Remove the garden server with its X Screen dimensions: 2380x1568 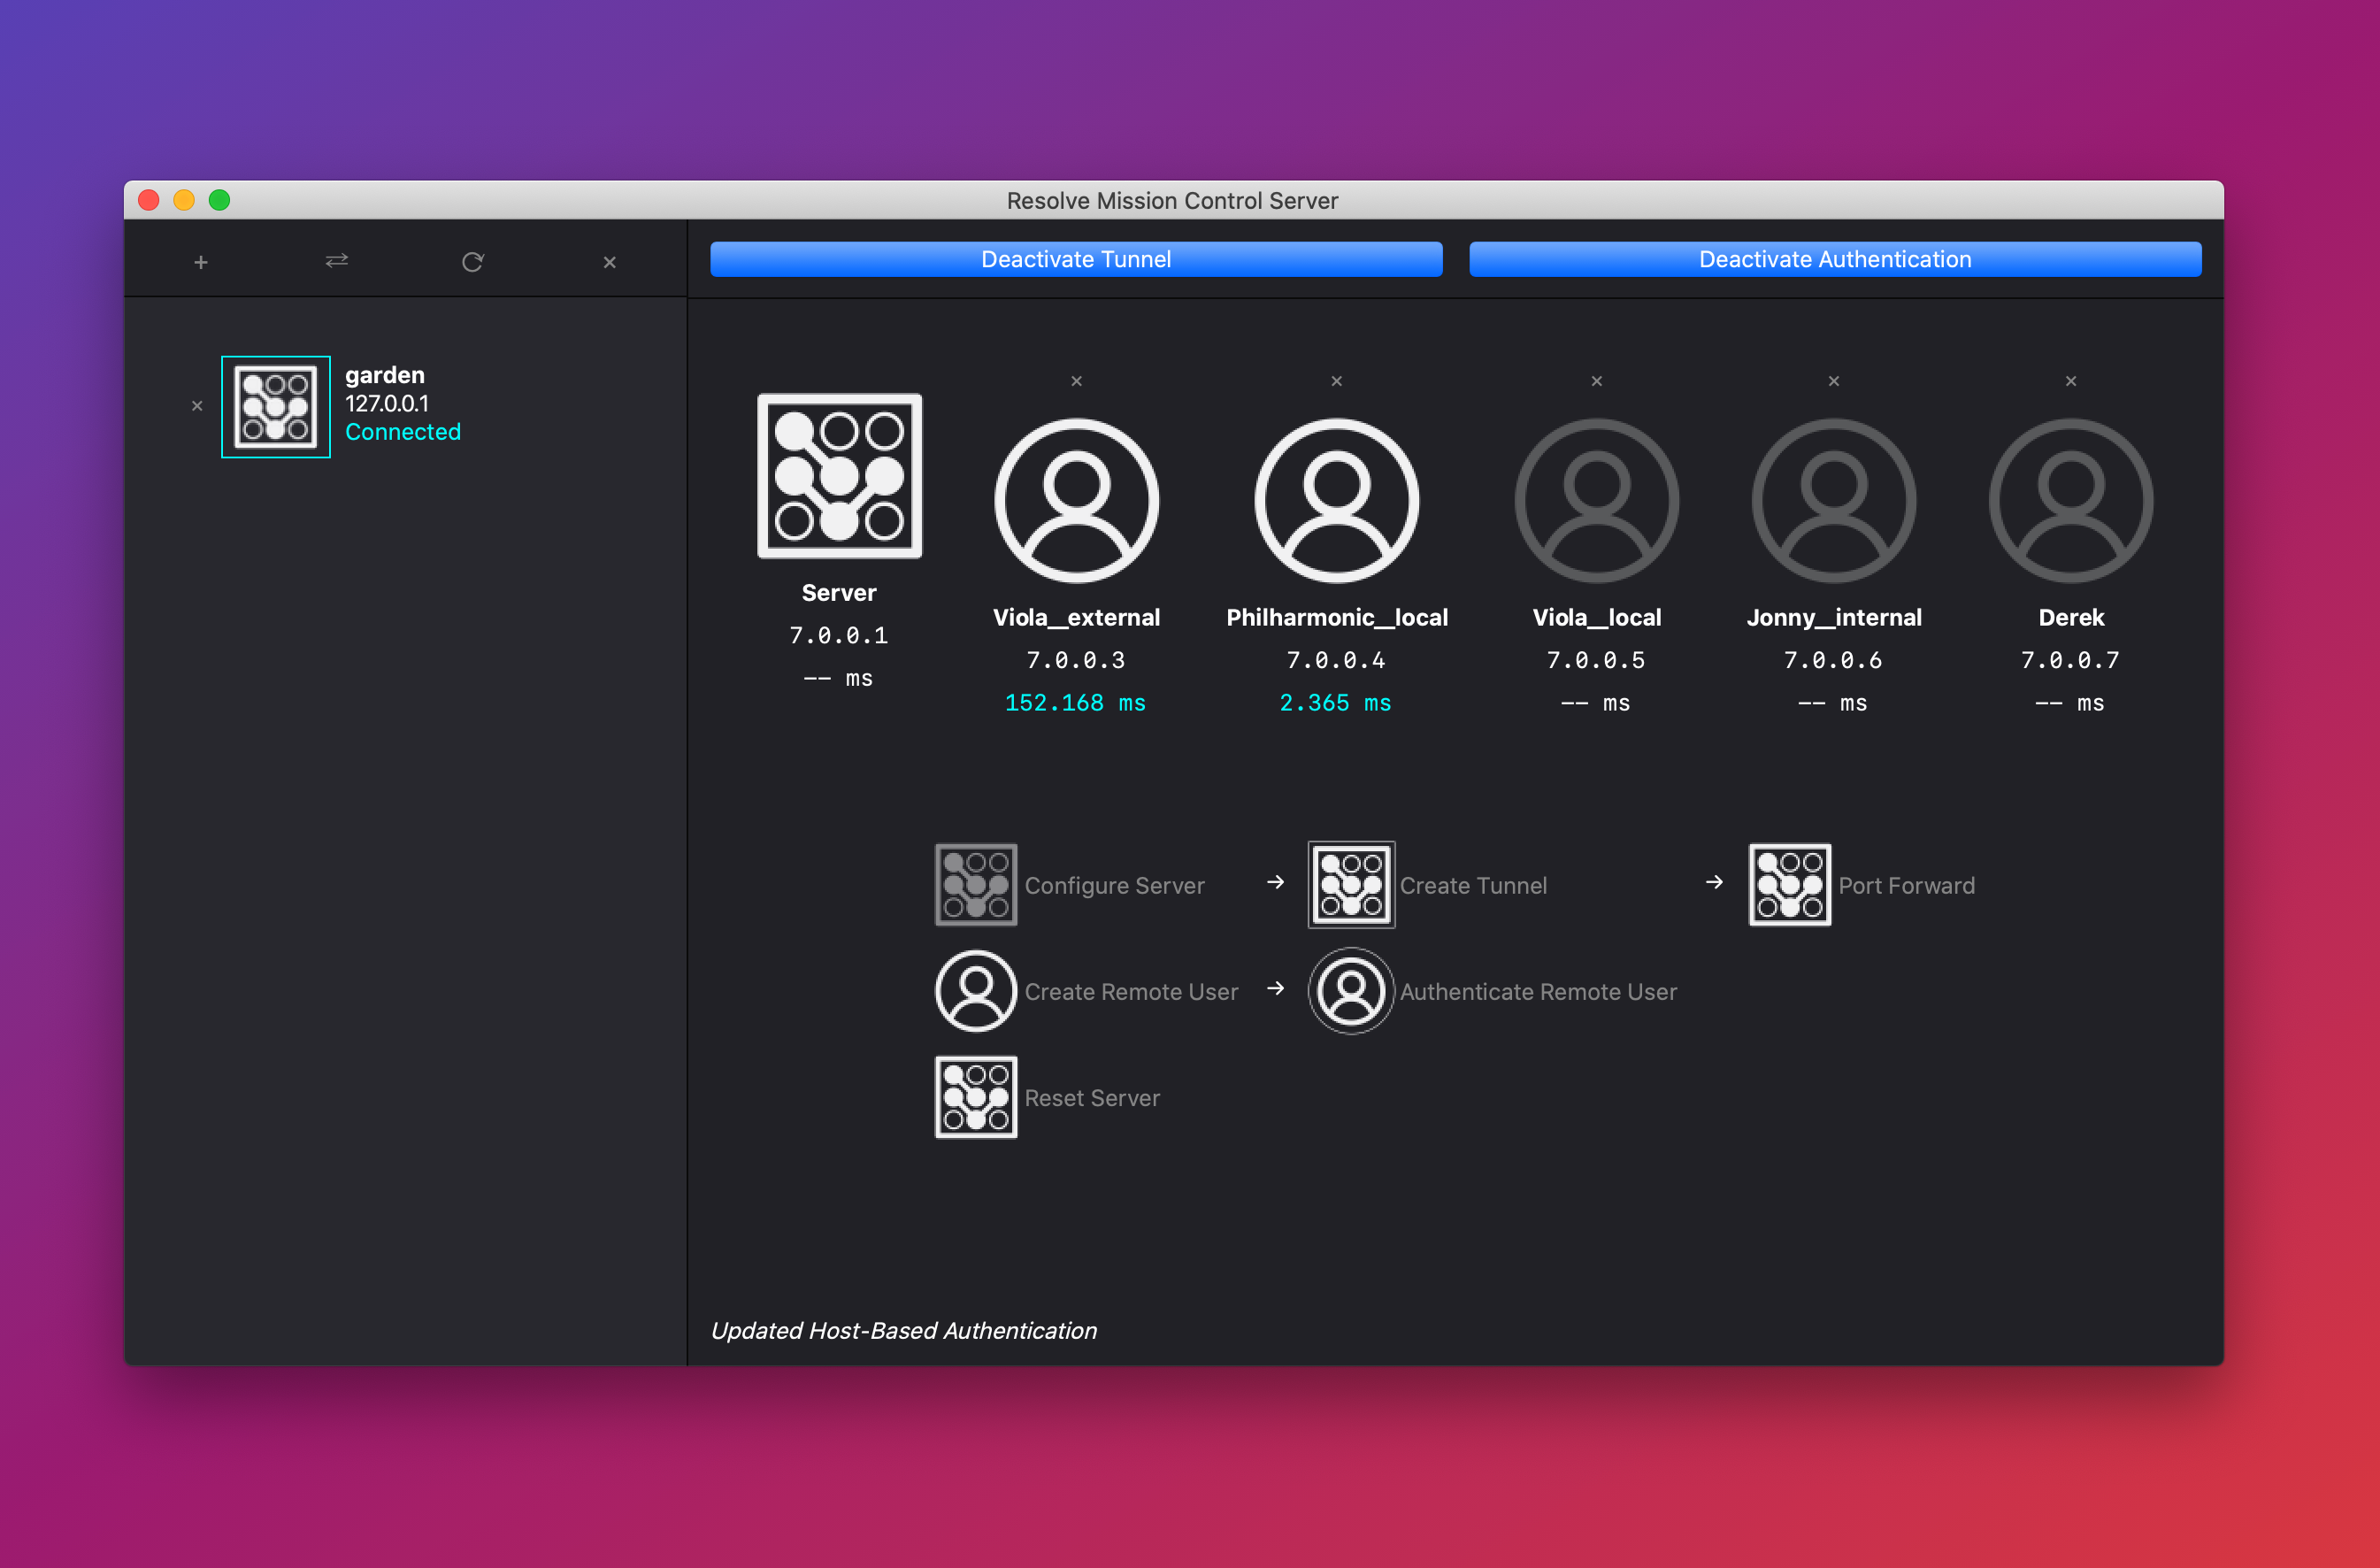(197, 406)
